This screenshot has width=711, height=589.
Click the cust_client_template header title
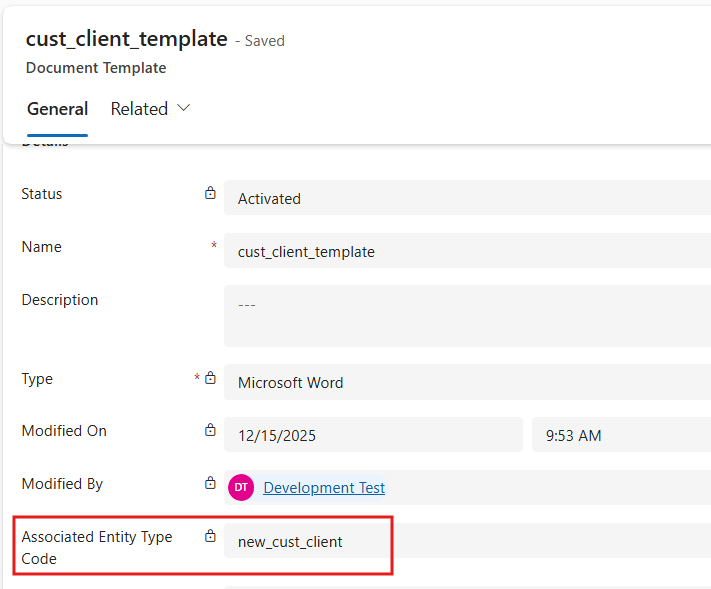click(126, 39)
